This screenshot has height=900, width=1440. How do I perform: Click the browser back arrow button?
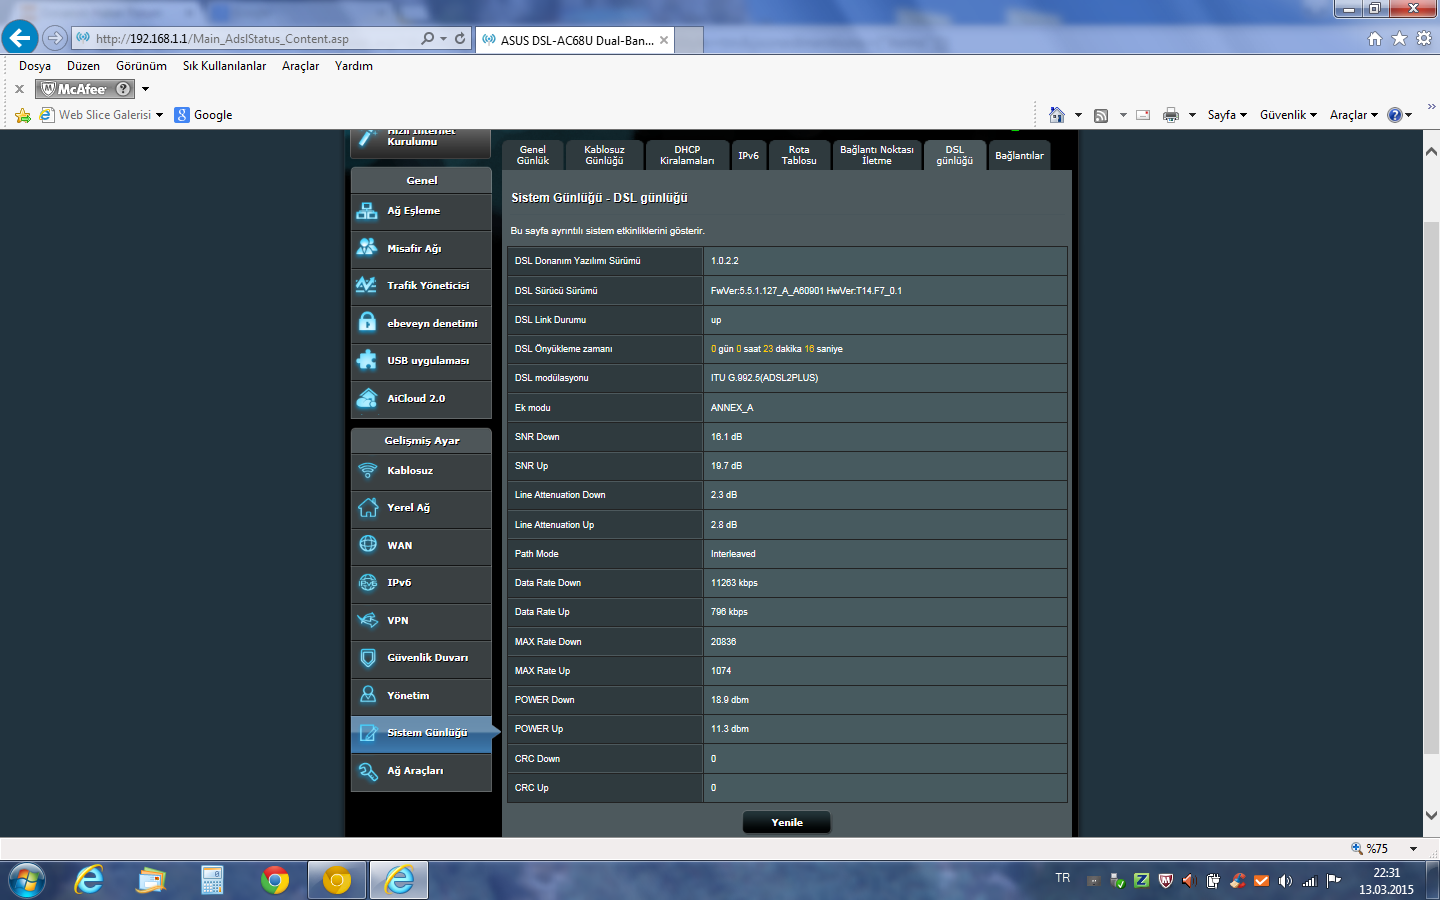click(x=20, y=38)
